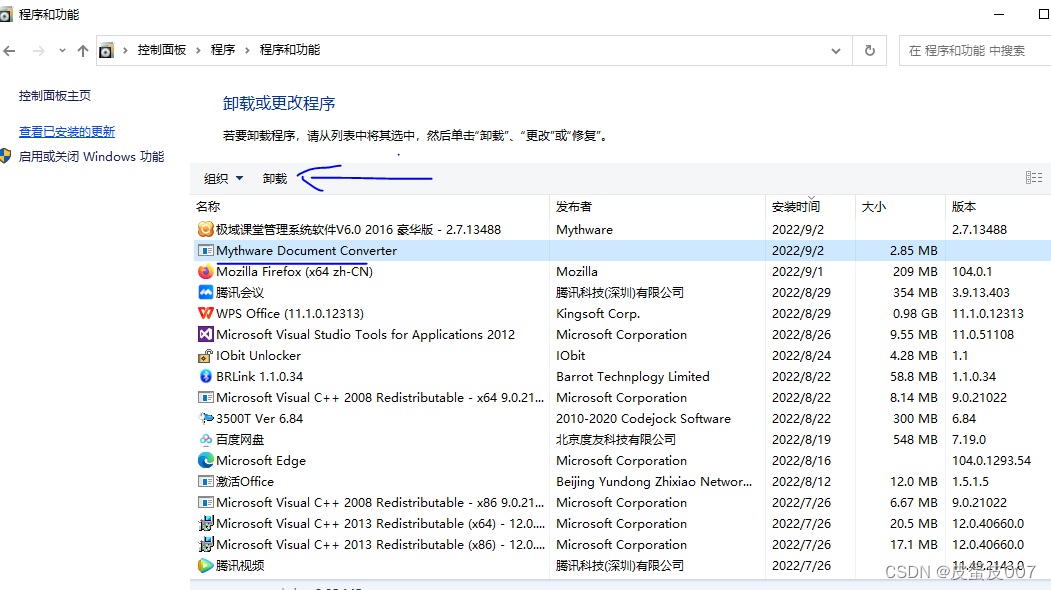Screen dimensions: 1051x590
Task: Click the back navigation arrow
Action: pyautogui.click(x=9, y=50)
